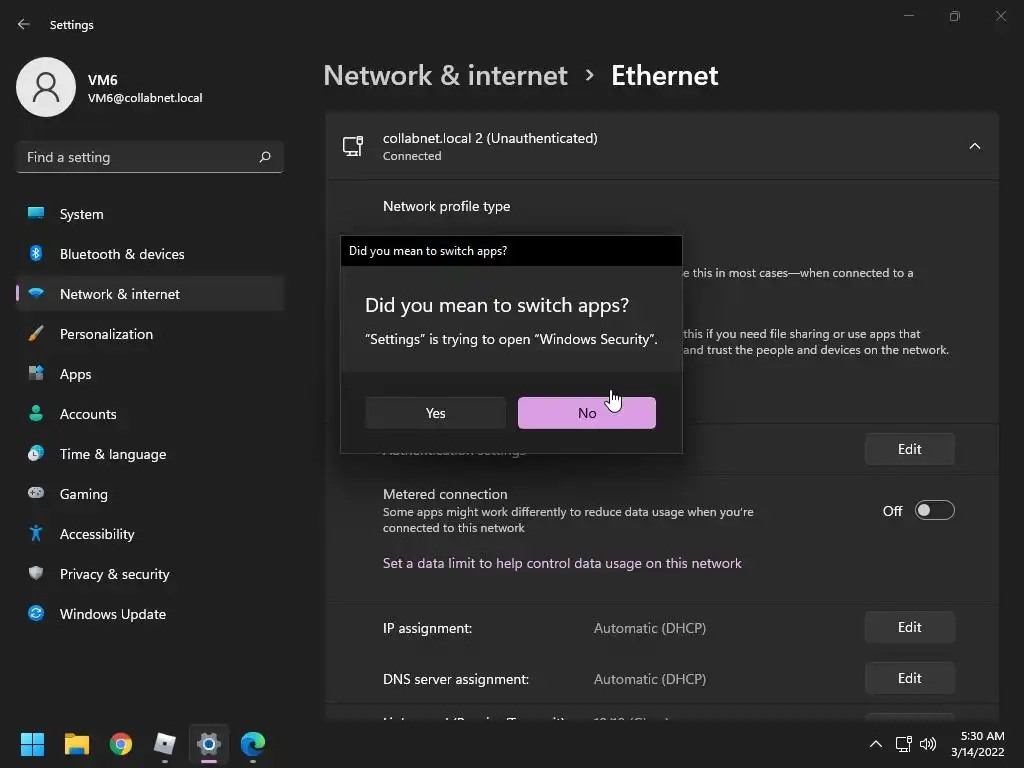Screen dimensions: 1024x768
Task: Show hidden icons in system tray
Action: tap(876, 744)
